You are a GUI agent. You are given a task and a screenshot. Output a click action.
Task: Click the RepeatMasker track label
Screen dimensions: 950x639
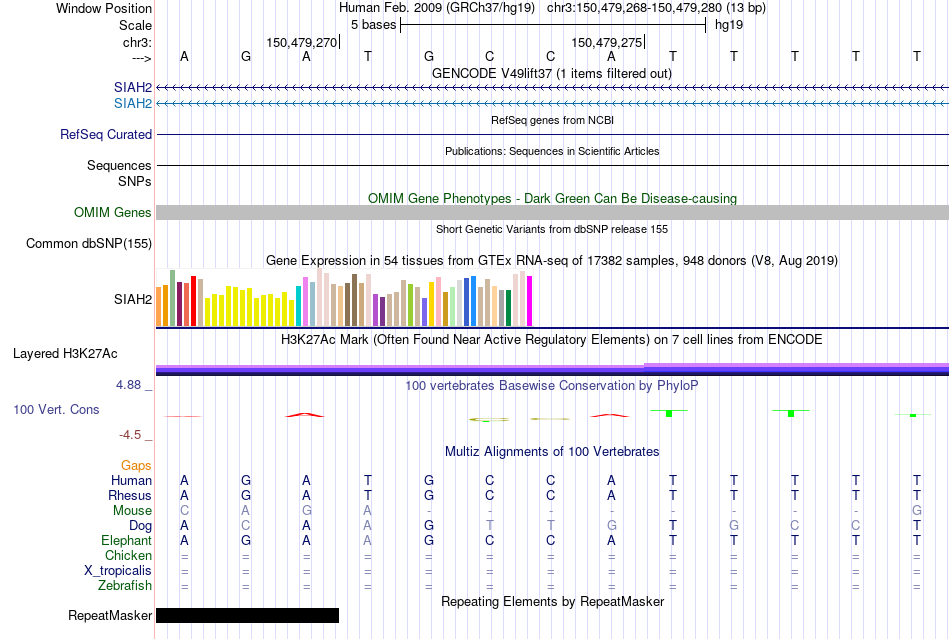[x=110, y=615]
